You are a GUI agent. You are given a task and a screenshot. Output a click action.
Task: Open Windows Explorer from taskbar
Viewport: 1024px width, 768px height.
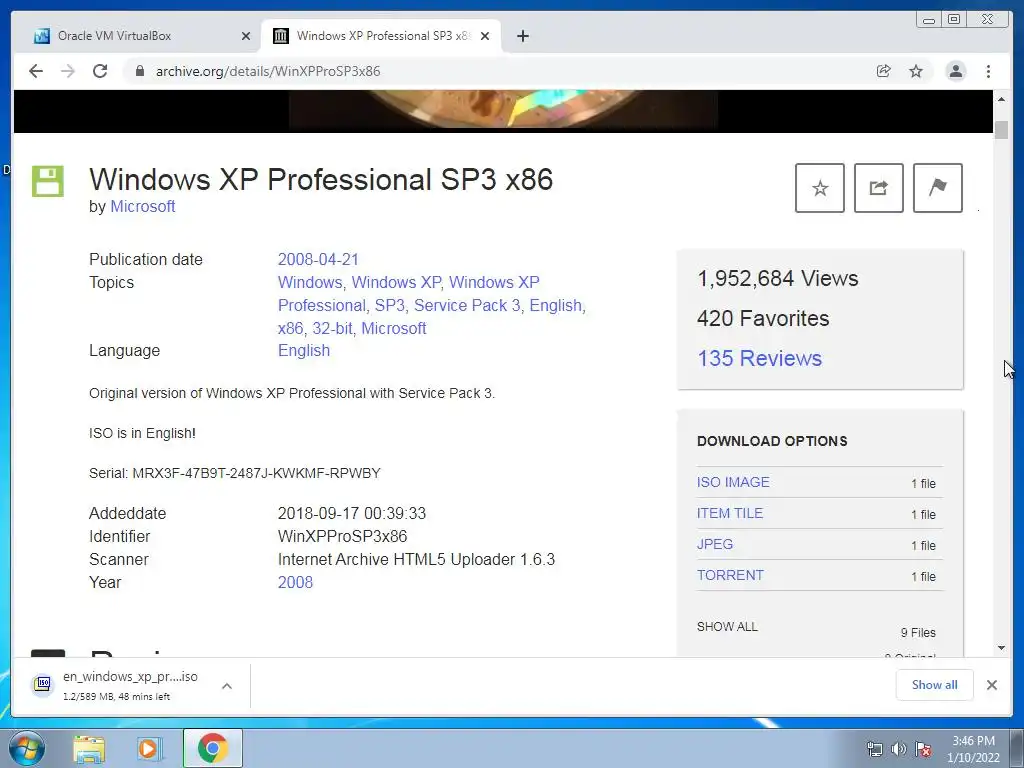pos(89,749)
